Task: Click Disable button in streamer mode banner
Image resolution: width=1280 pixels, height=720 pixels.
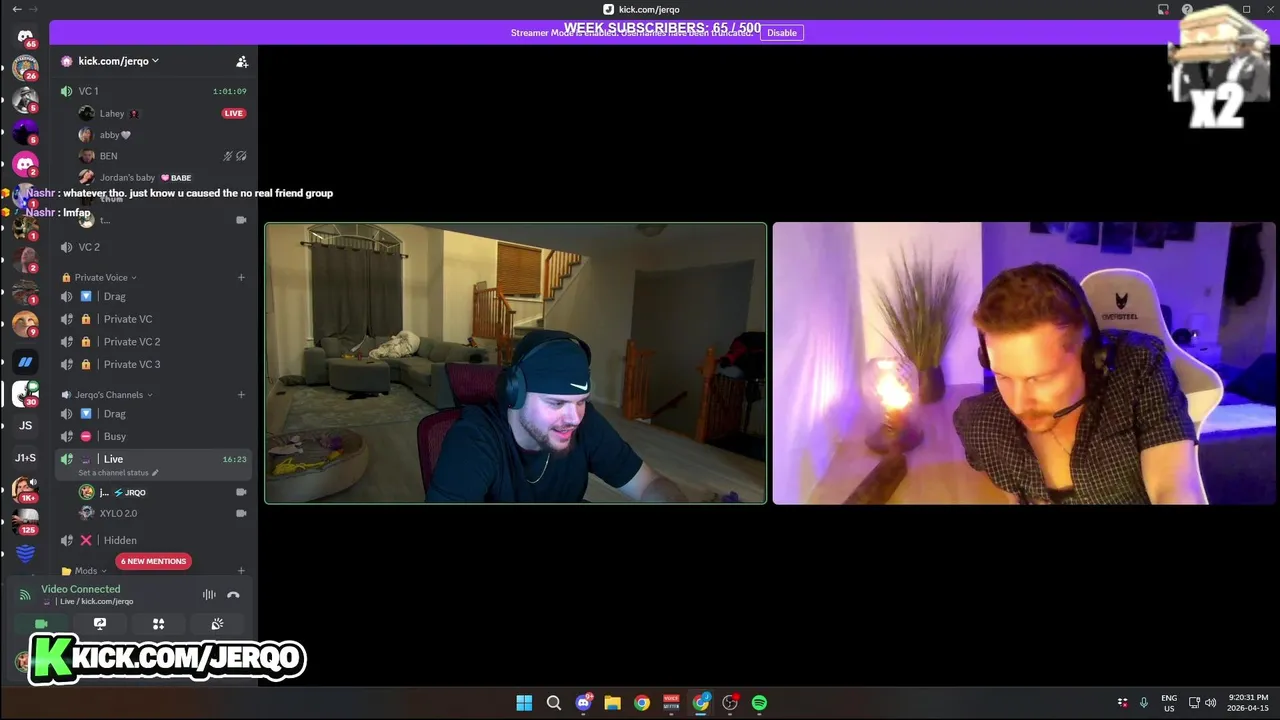Action: [x=782, y=33]
